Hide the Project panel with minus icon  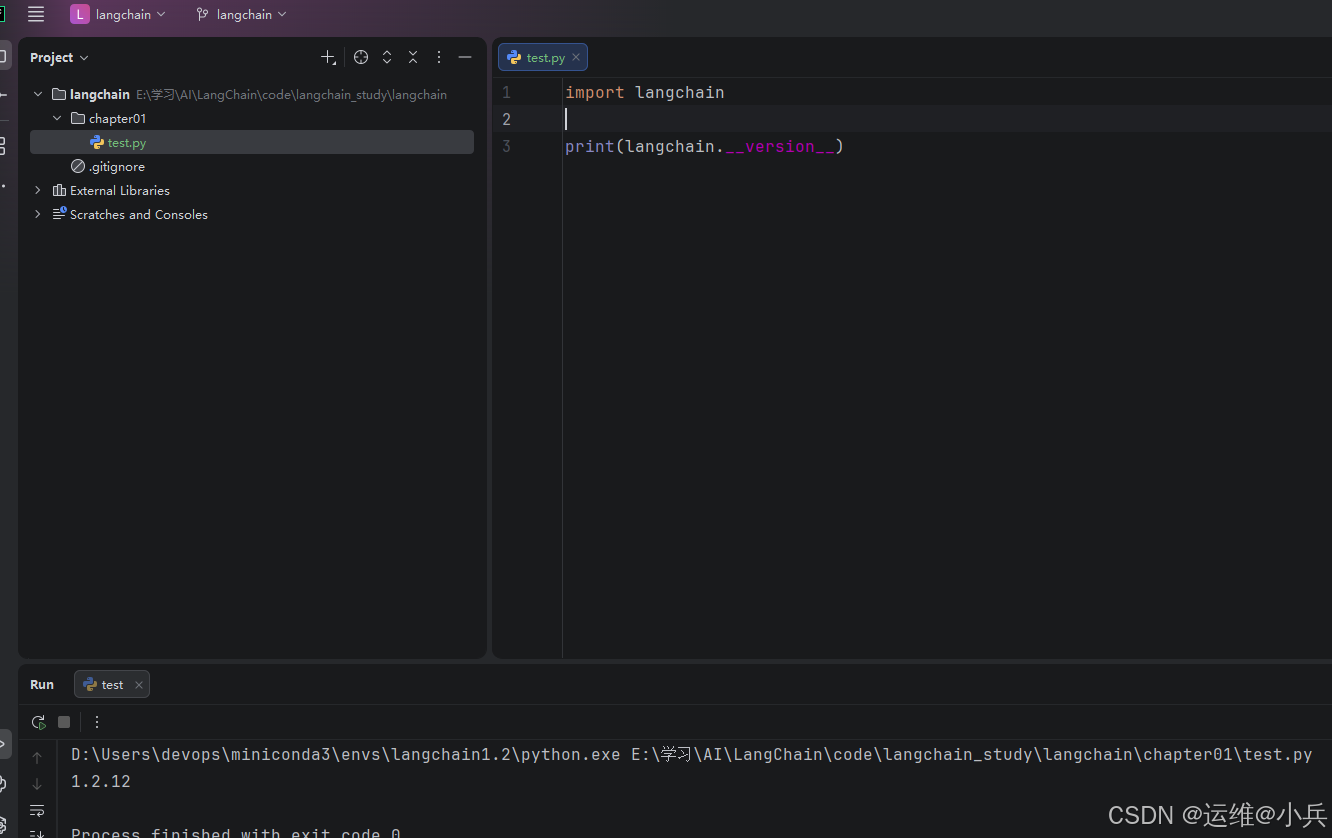click(x=465, y=58)
